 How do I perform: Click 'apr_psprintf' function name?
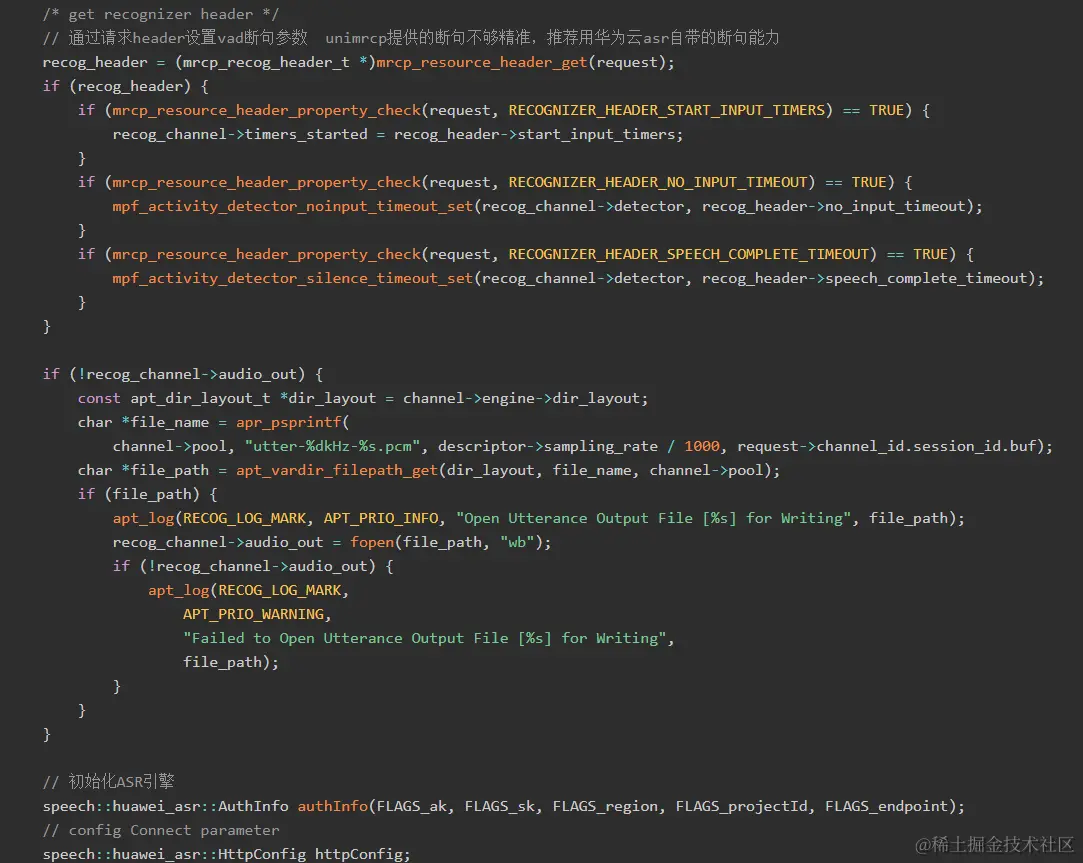pyautogui.click(x=289, y=422)
